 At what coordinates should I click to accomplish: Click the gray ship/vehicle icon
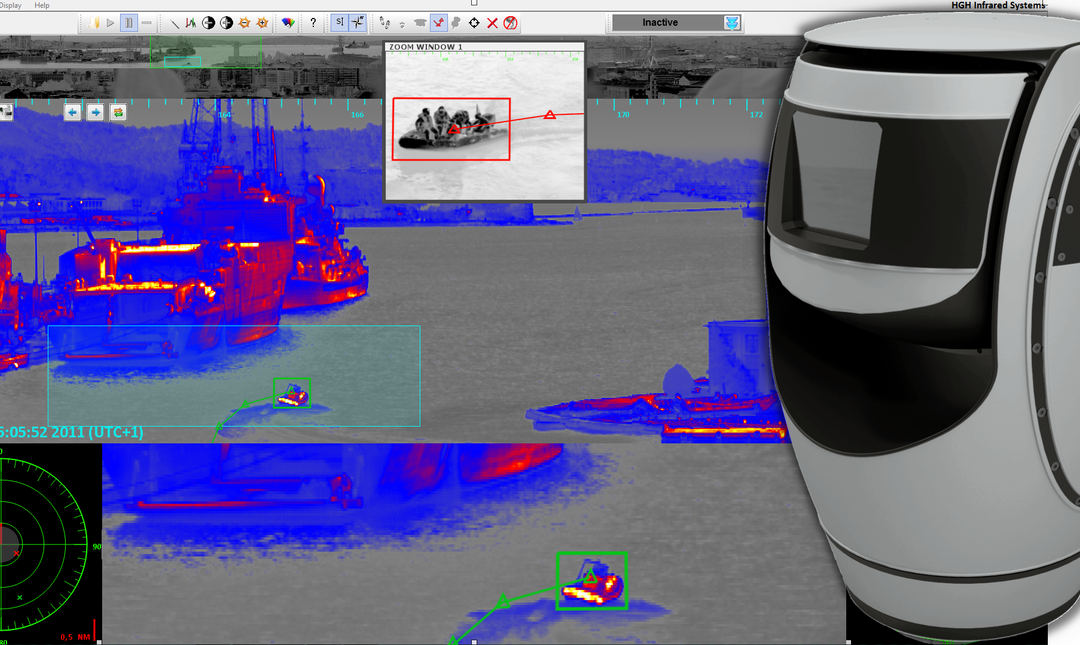click(x=420, y=23)
